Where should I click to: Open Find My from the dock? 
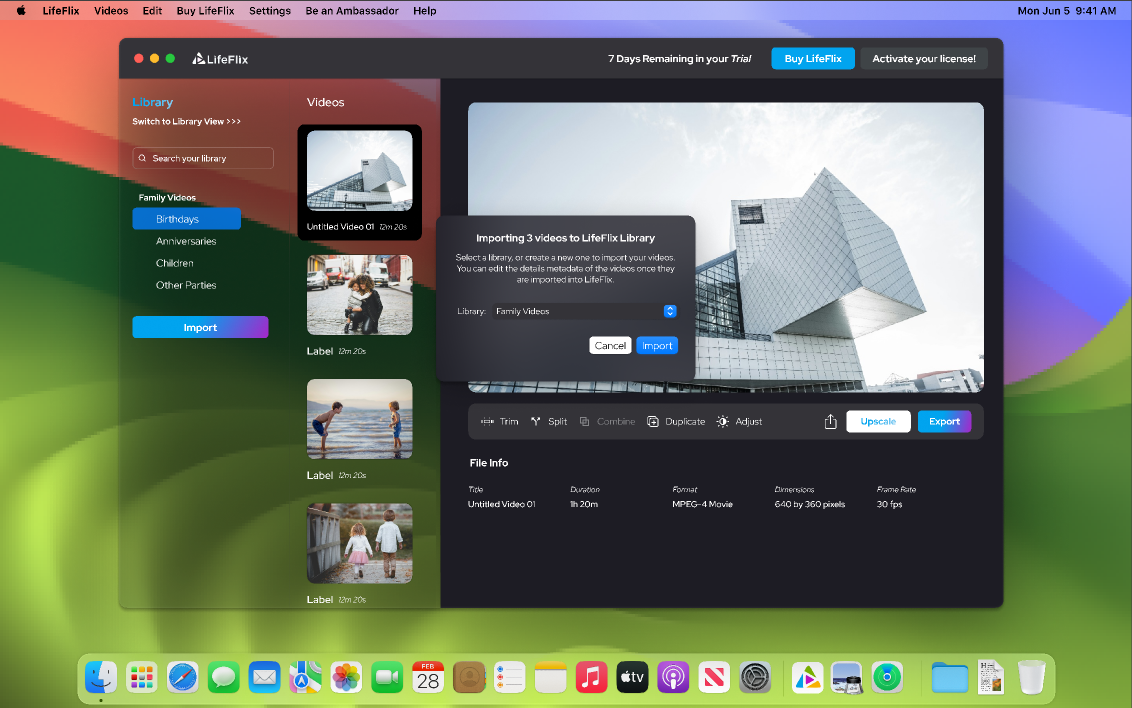click(x=887, y=678)
